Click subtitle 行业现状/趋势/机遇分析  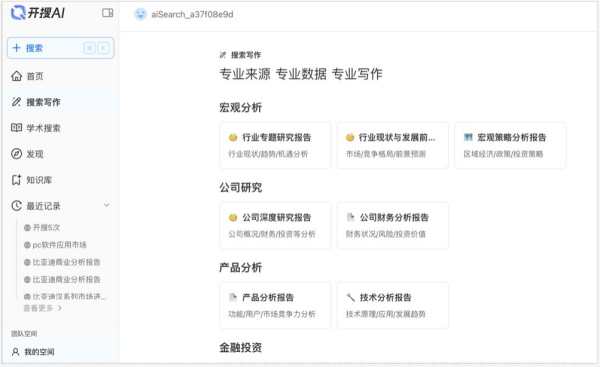point(268,154)
